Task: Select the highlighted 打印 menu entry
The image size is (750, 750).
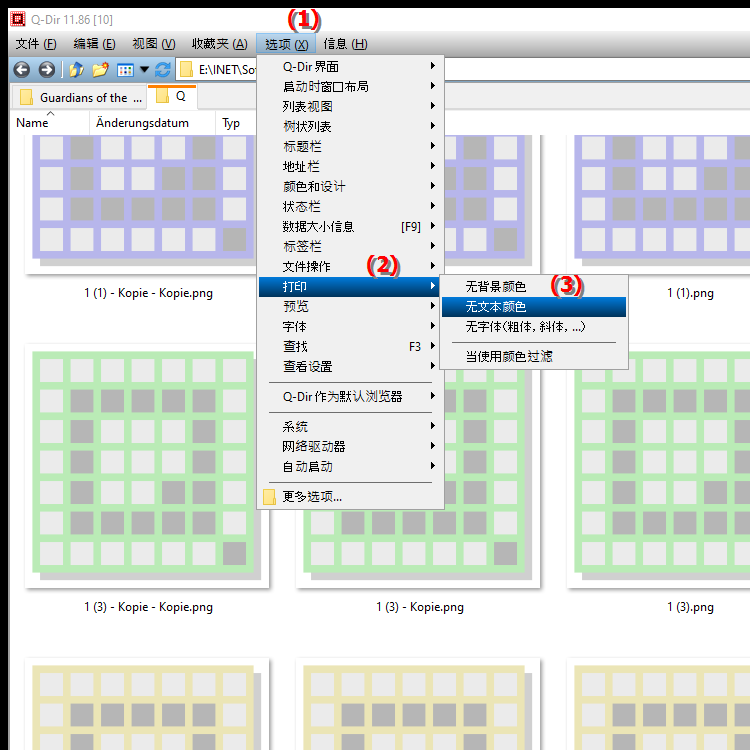Action: [x=351, y=286]
